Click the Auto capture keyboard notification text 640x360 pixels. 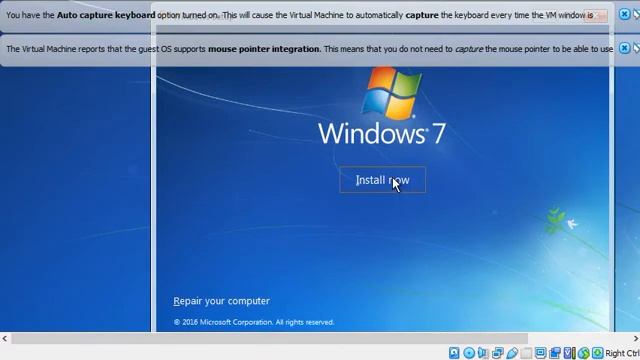click(300, 15)
